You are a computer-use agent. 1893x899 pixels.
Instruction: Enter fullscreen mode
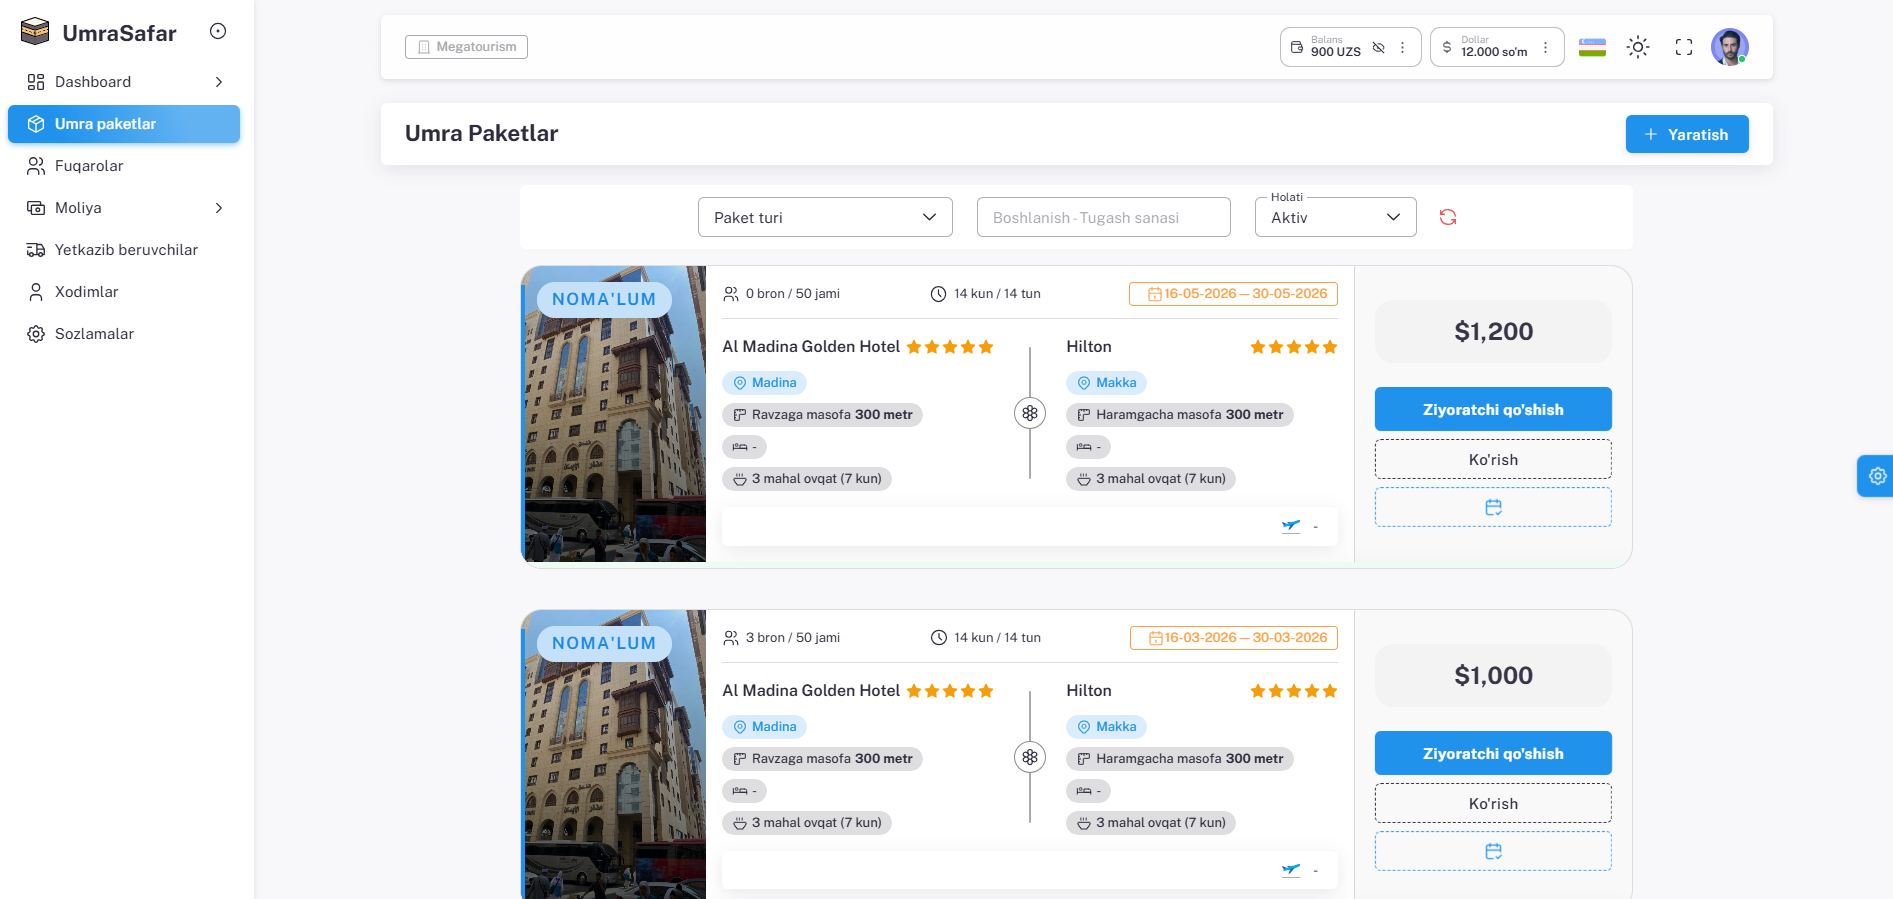[1684, 47]
